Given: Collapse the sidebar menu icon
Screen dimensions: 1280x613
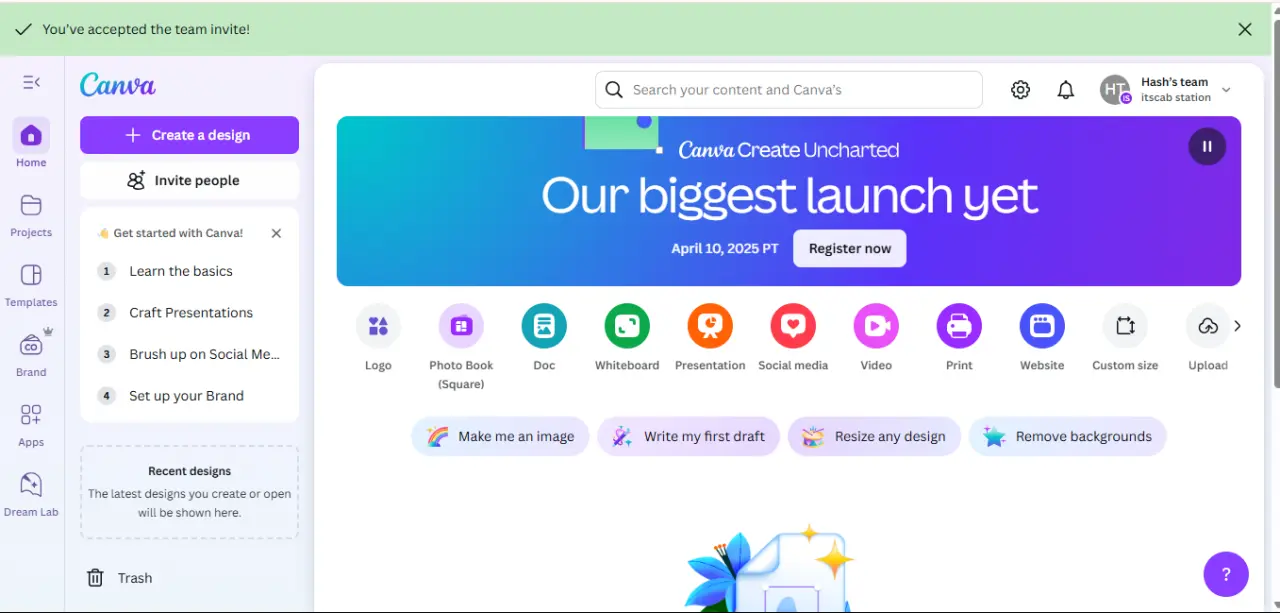Looking at the screenshot, I should (31, 82).
